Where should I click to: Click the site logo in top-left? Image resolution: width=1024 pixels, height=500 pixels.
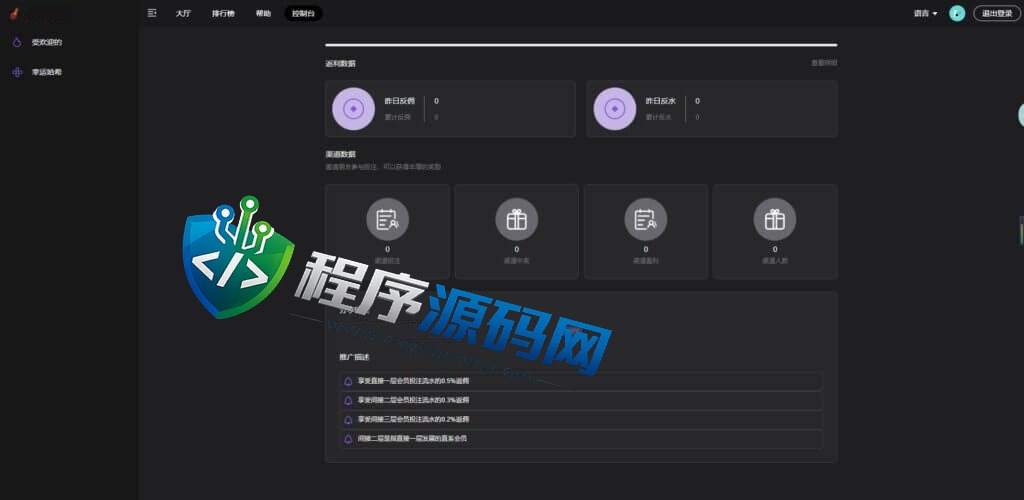point(14,13)
